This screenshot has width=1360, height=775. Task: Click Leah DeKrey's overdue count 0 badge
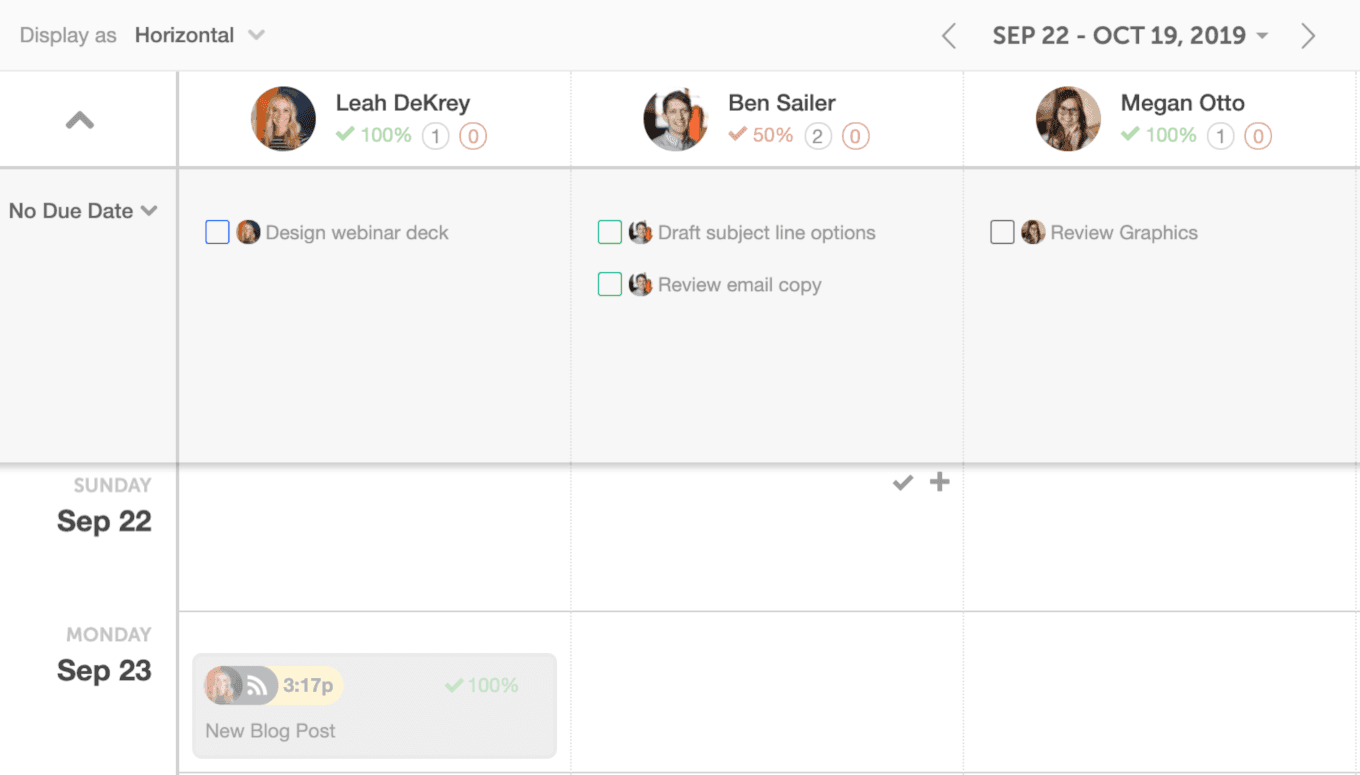473,135
